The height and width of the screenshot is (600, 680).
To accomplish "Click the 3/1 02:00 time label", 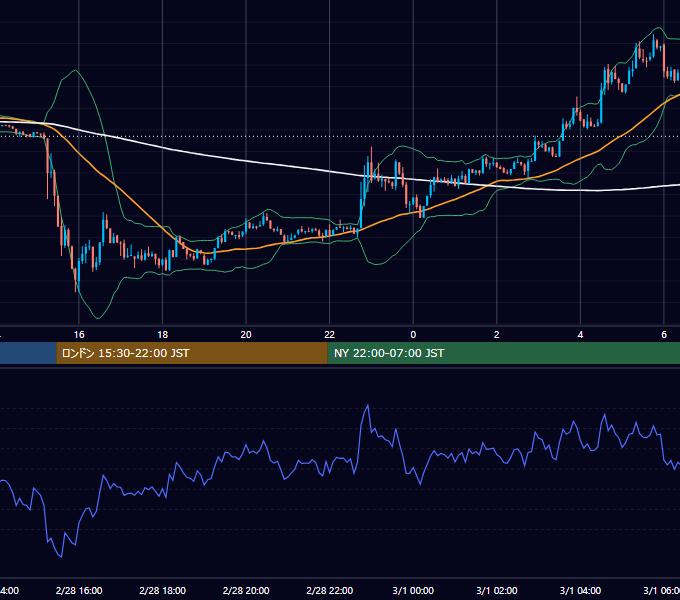I will [x=497, y=590].
